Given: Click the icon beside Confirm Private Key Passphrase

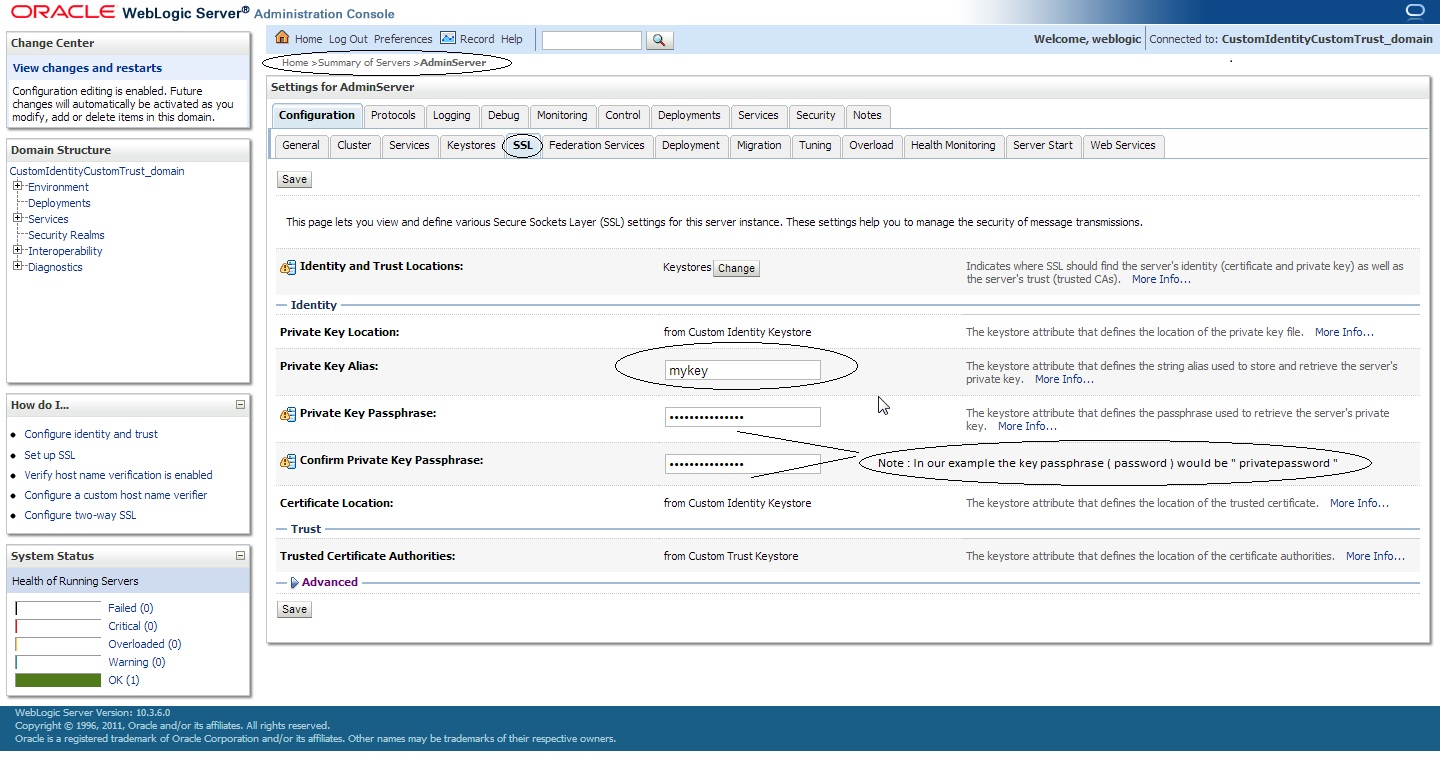Looking at the screenshot, I should point(288,462).
